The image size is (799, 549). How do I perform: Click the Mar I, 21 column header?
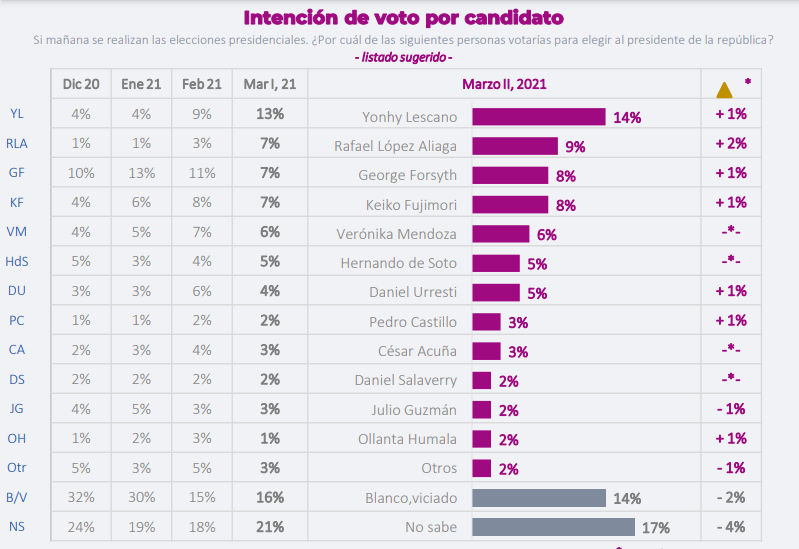coord(270,84)
